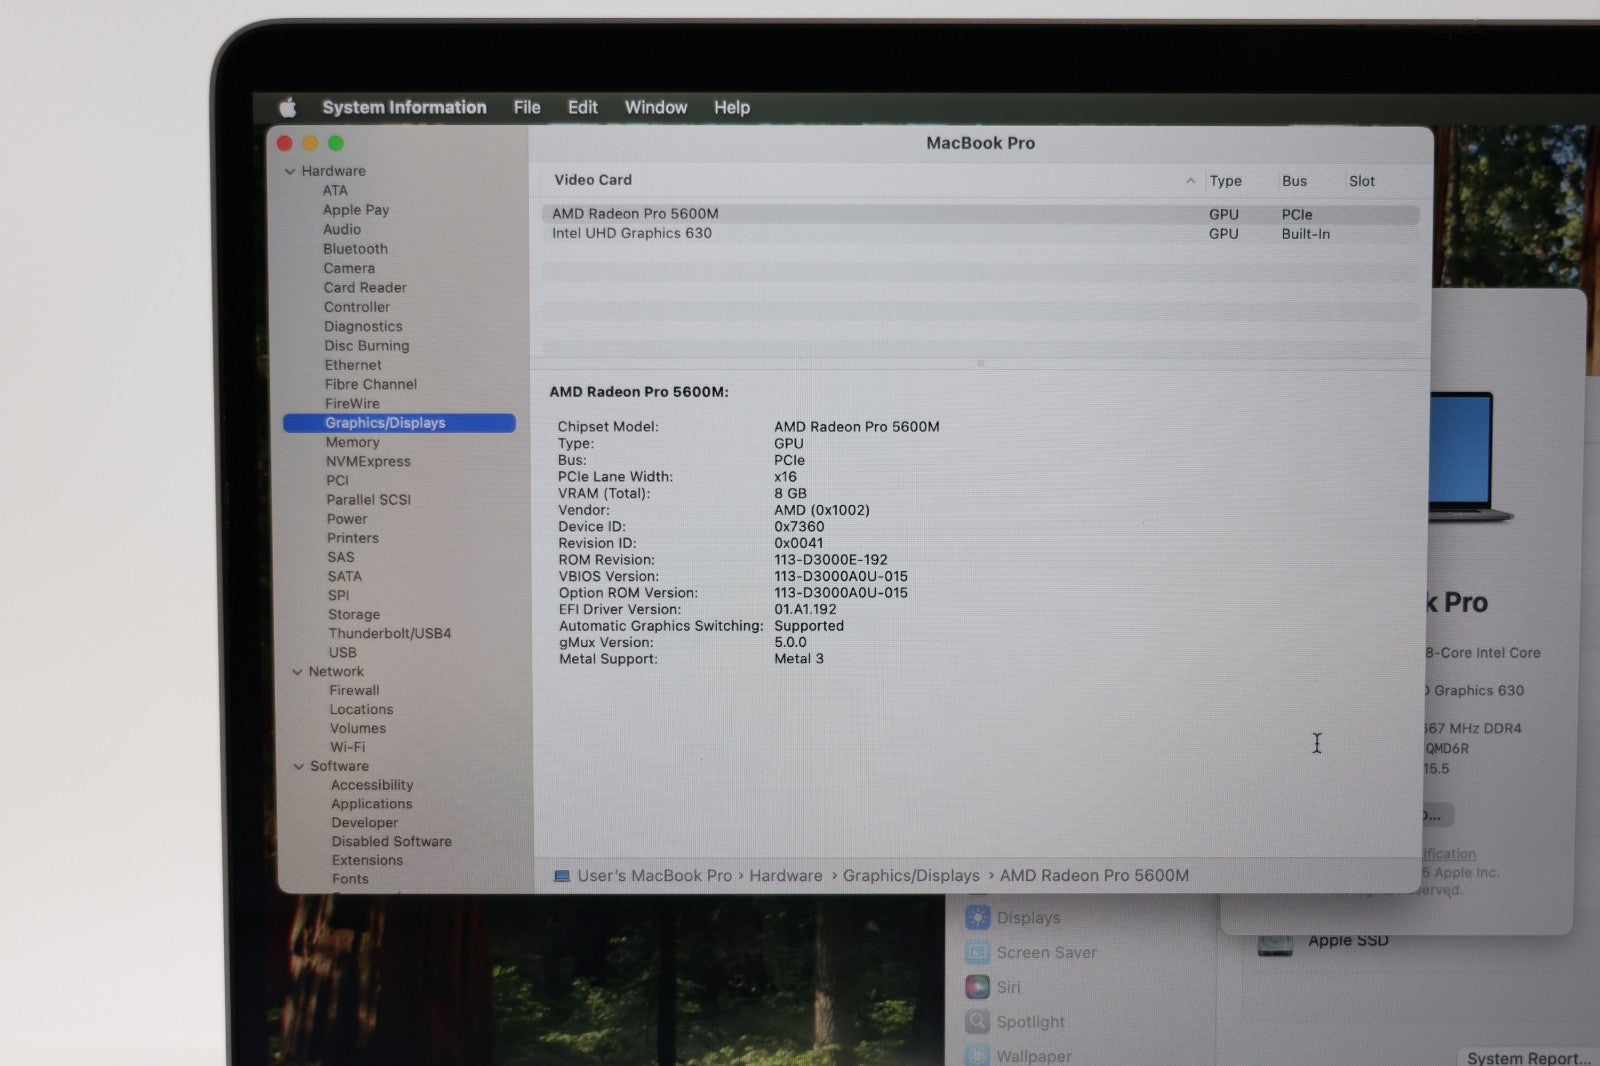Select Bluetooth in sidebar
This screenshot has height=1066, width=1600.
[355, 249]
